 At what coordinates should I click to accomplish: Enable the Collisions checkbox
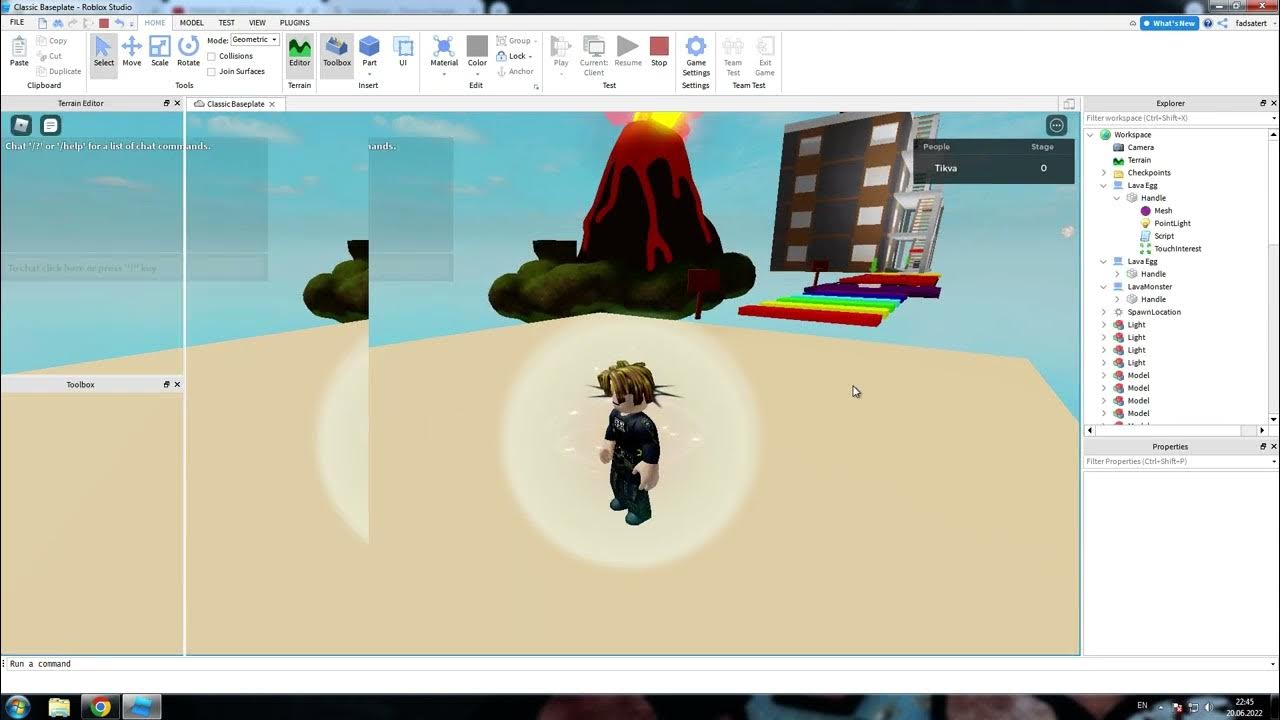coord(211,56)
